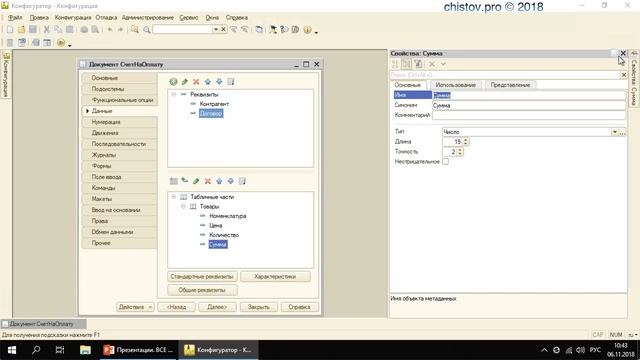The height and width of the screenshot is (360, 640).
Task: Open the Конфигурация menu
Action: (x=73, y=18)
